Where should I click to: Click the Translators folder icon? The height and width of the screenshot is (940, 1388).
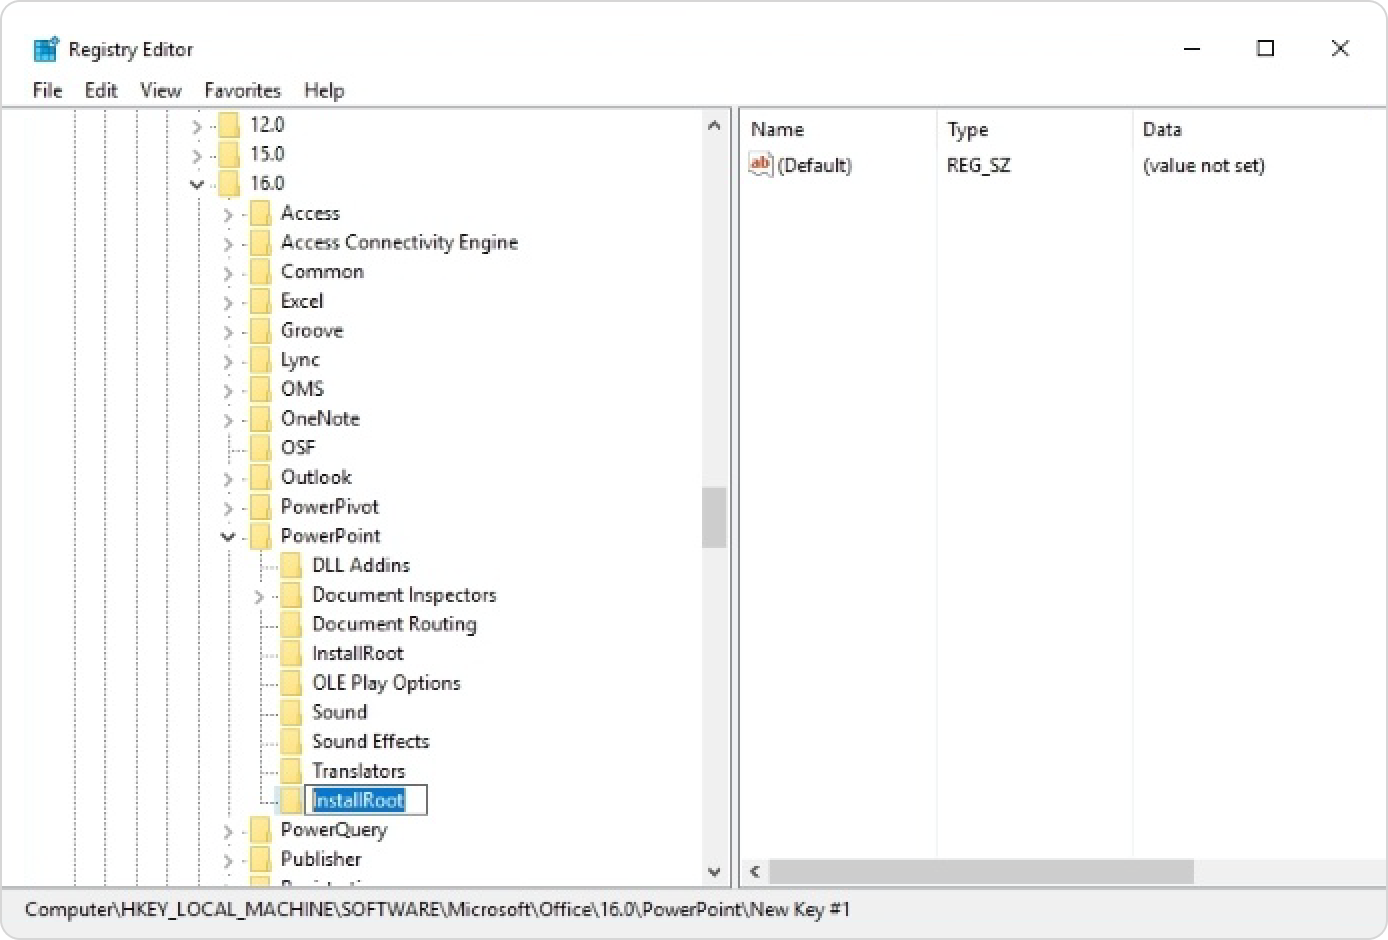tap(291, 771)
